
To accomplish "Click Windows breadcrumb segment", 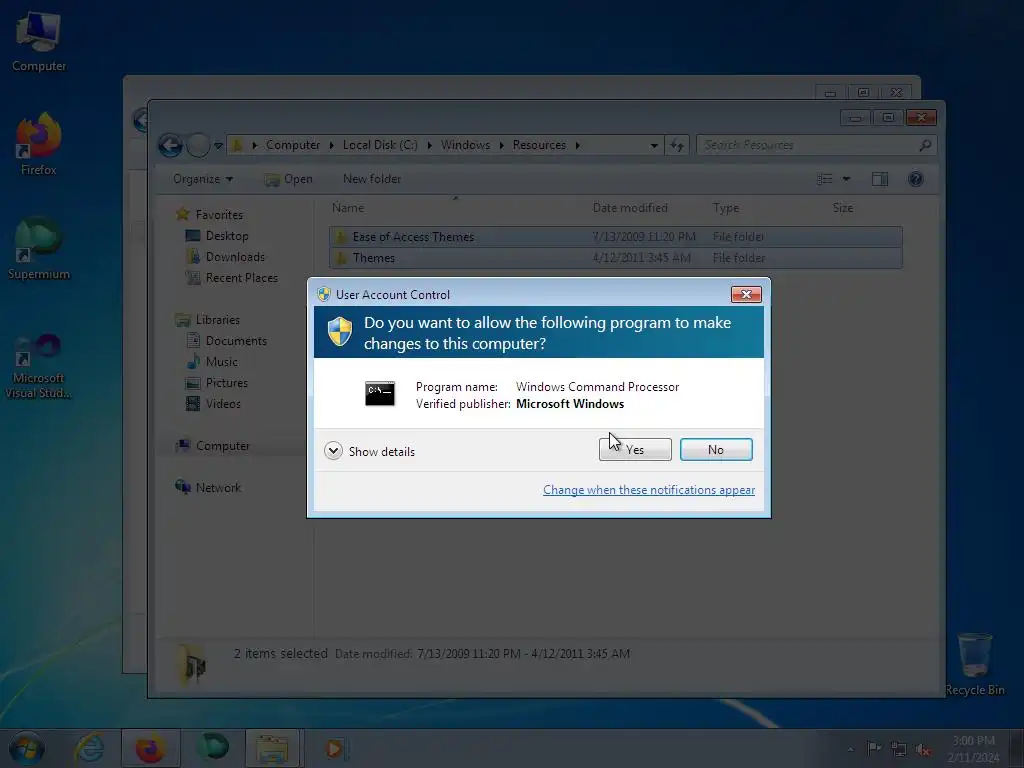I will point(465,145).
